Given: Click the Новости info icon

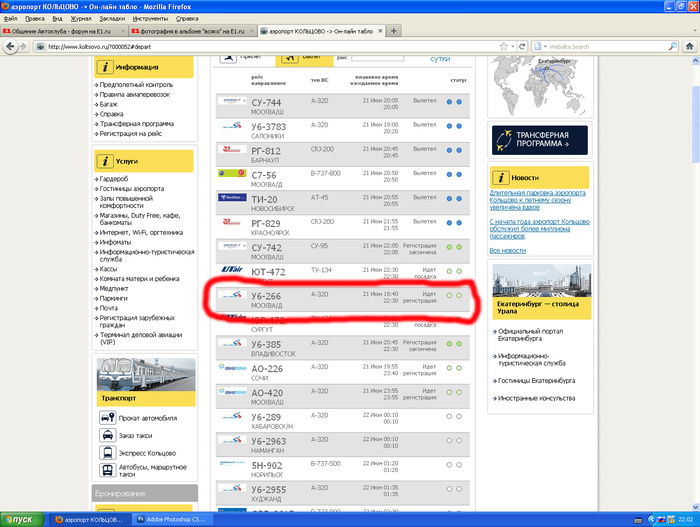Looking at the screenshot, I should [x=502, y=176].
